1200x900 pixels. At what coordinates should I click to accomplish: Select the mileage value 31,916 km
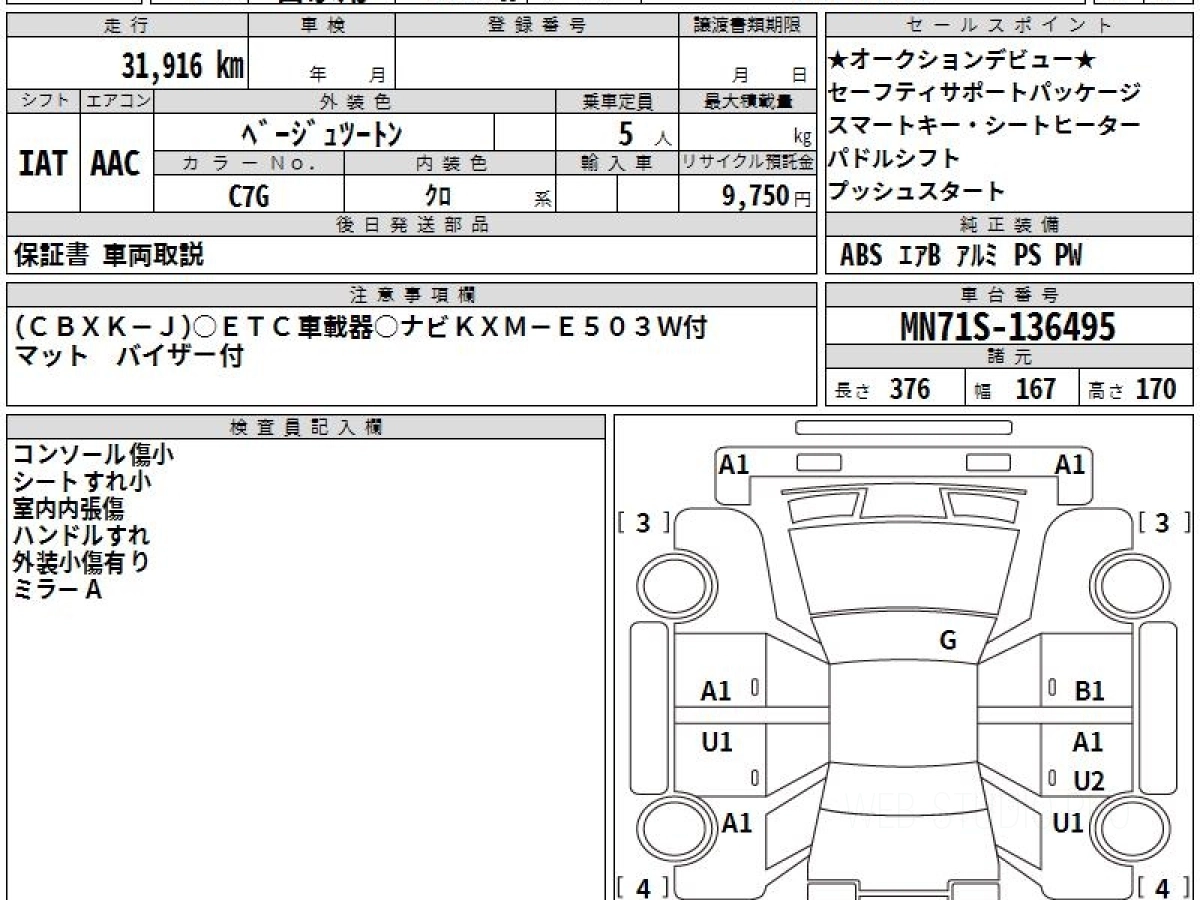point(182,66)
